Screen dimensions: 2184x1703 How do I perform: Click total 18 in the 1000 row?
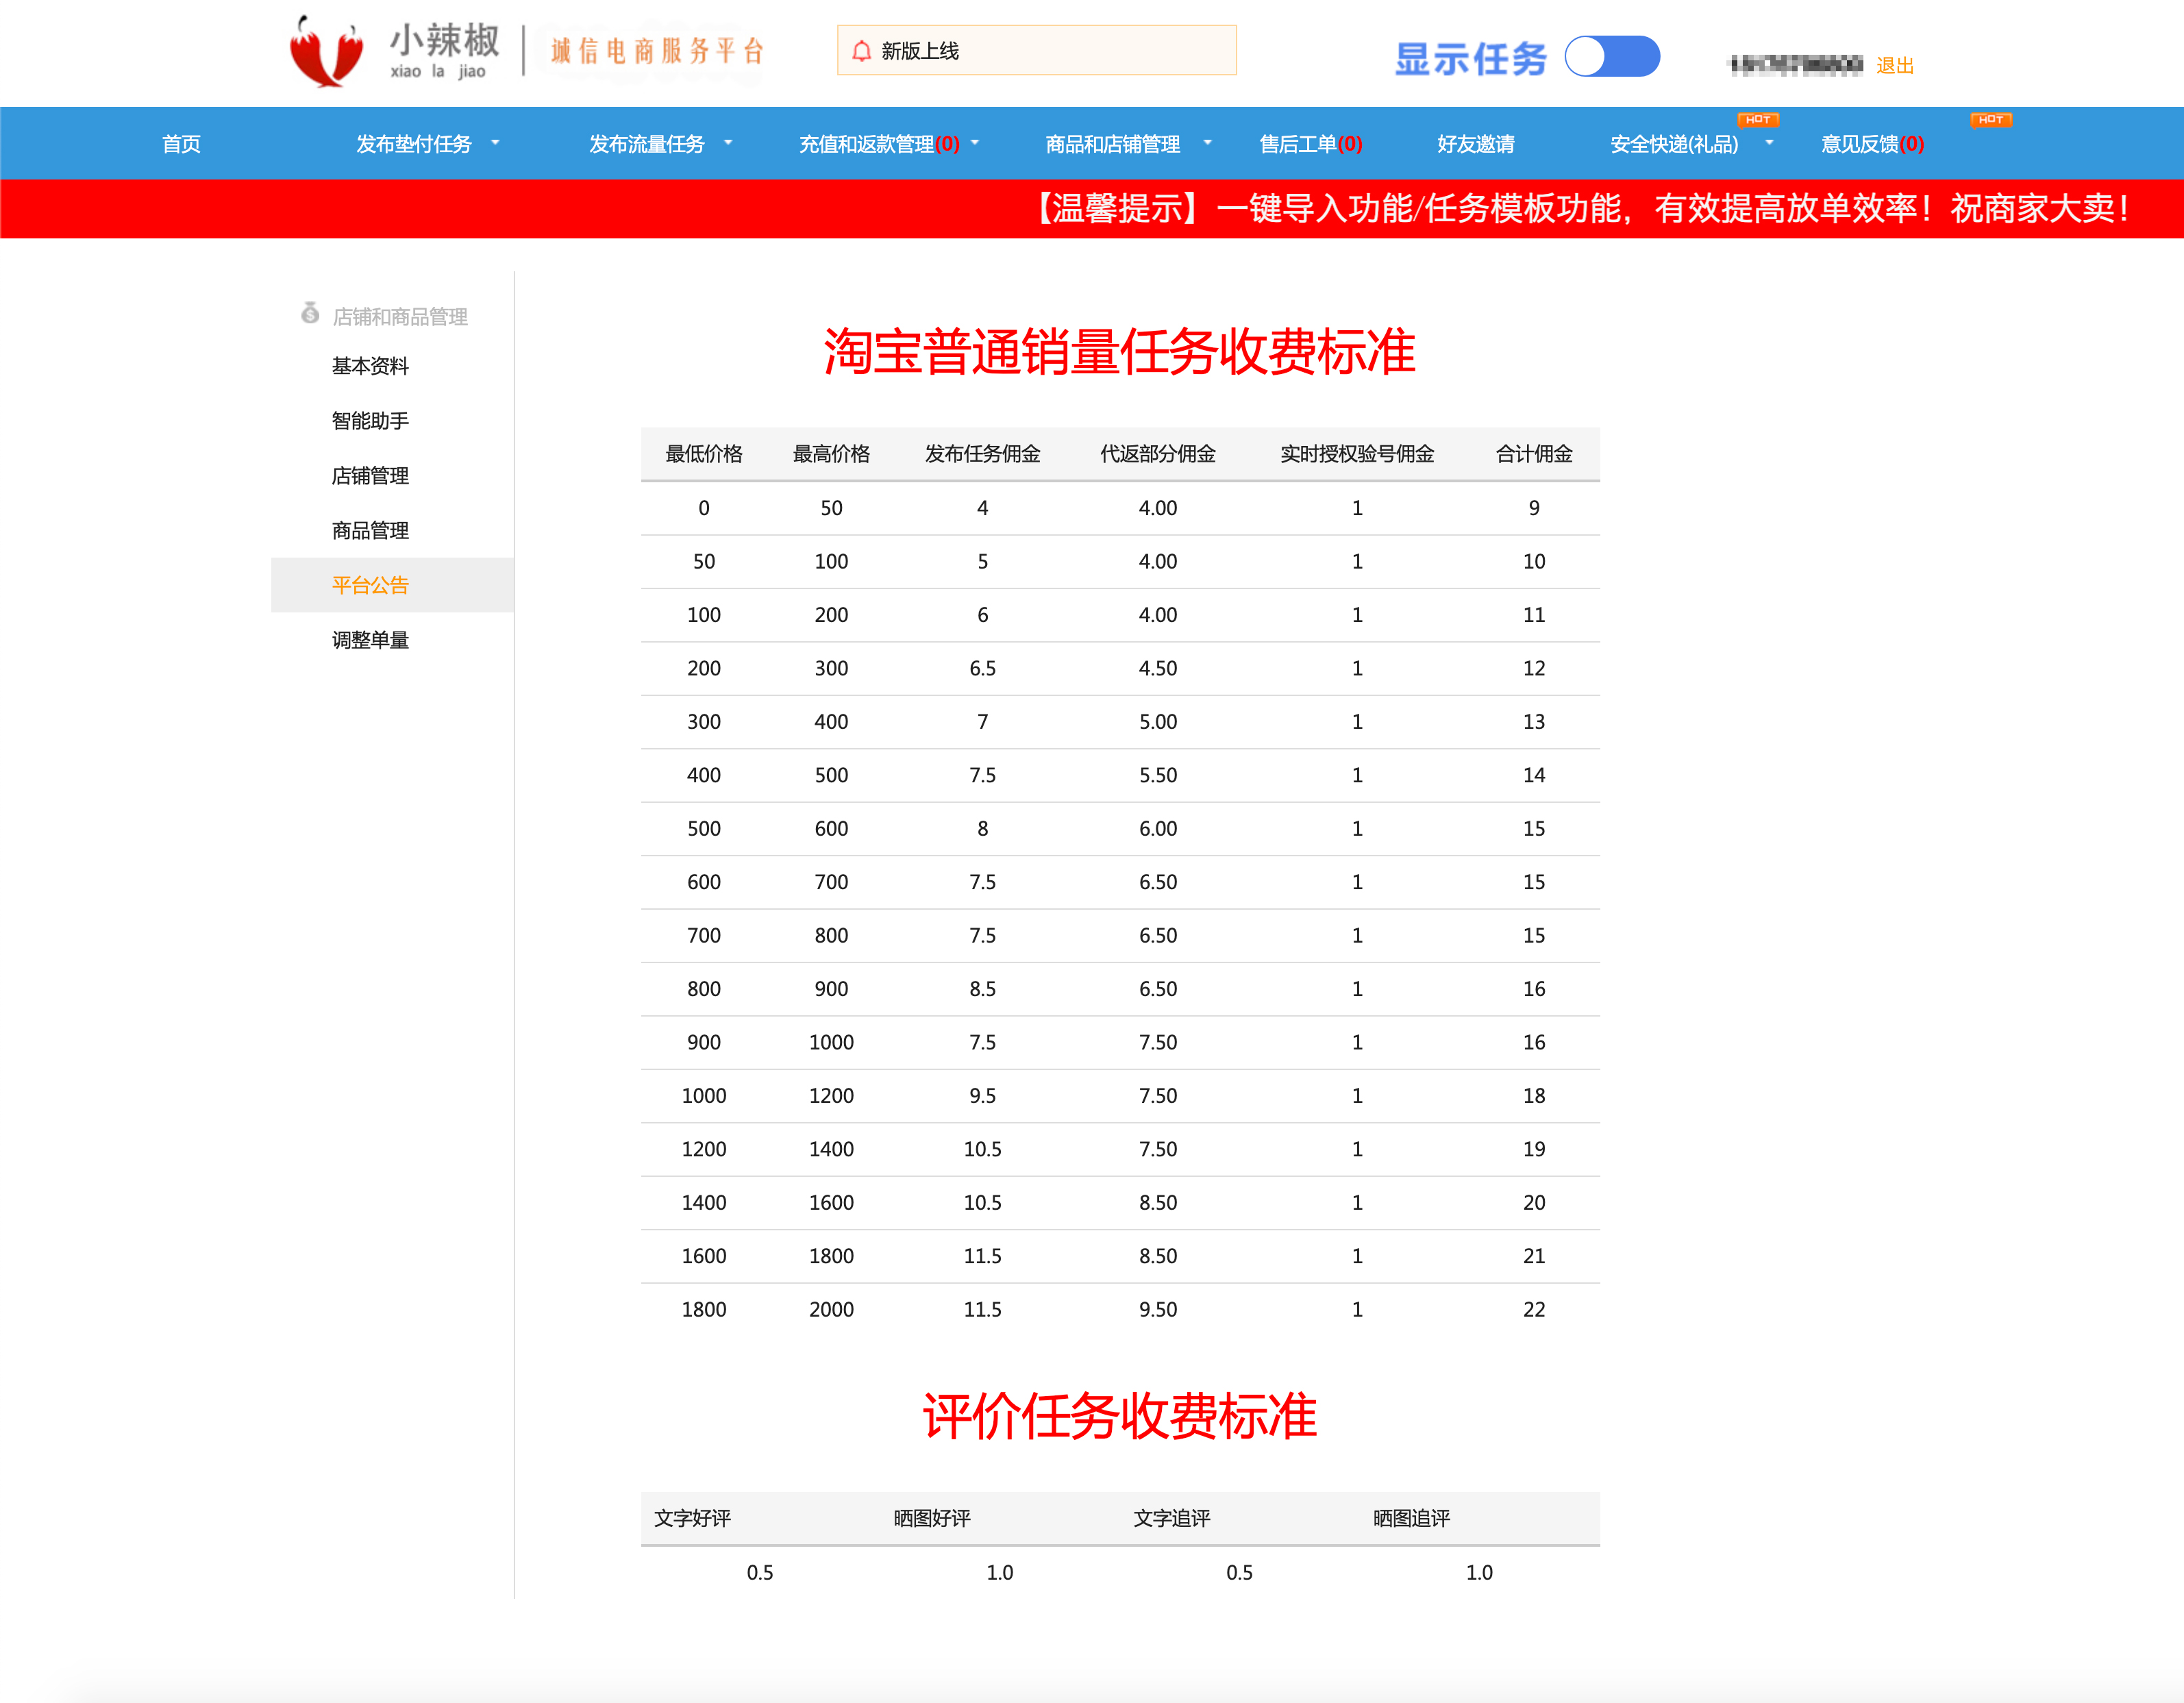pos(1534,1096)
